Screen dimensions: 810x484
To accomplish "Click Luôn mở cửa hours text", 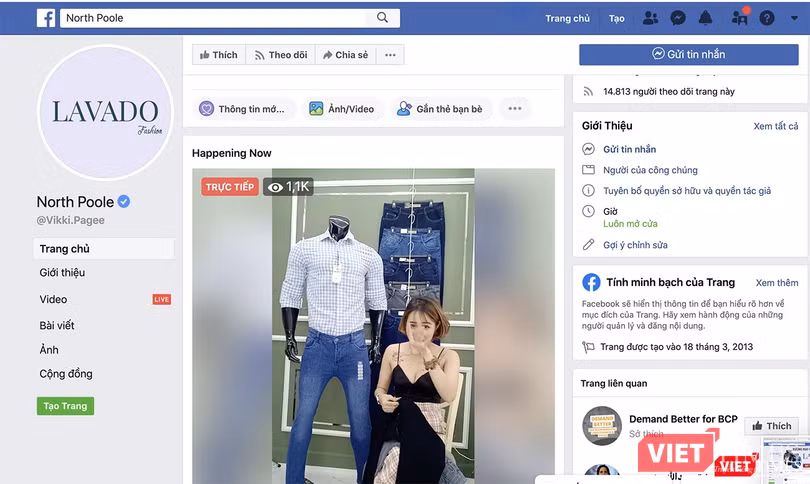I will pyautogui.click(x=630, y=224).
